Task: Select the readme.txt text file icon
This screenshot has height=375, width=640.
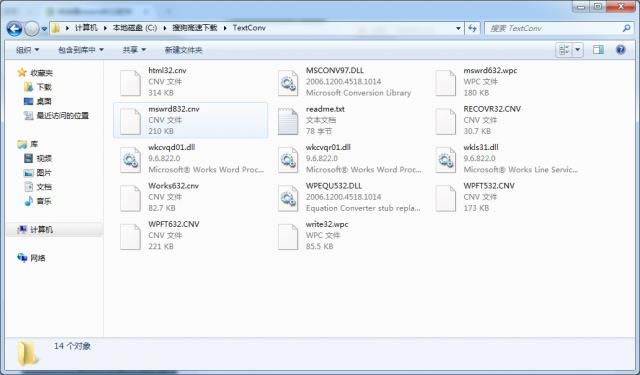Action: tap(288, 121)
